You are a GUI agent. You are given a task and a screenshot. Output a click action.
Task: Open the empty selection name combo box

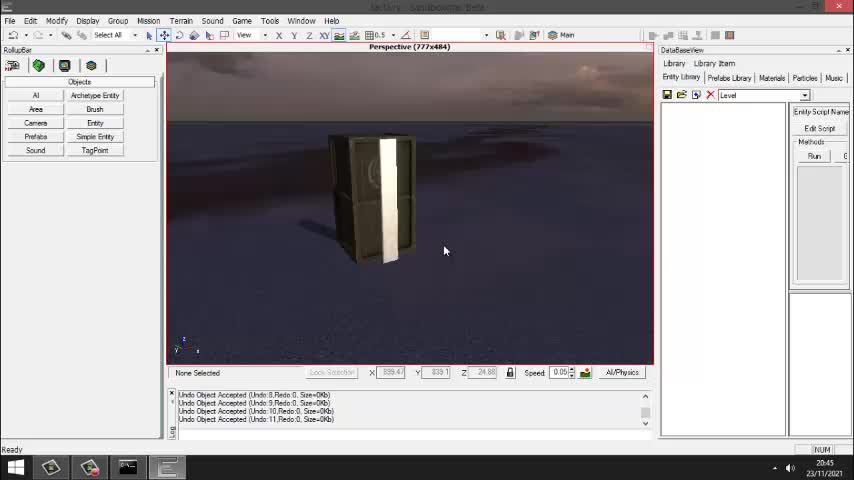[x=461, y=35]
